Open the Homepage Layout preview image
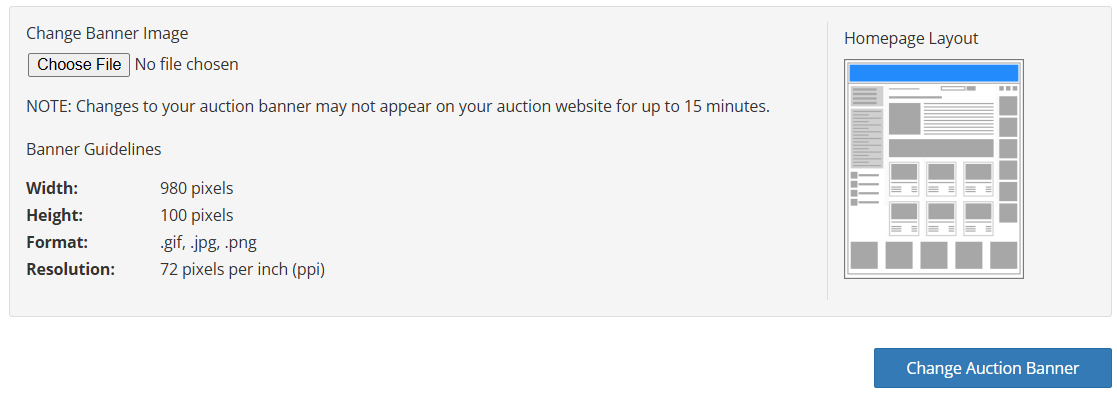 coord(933,169)
